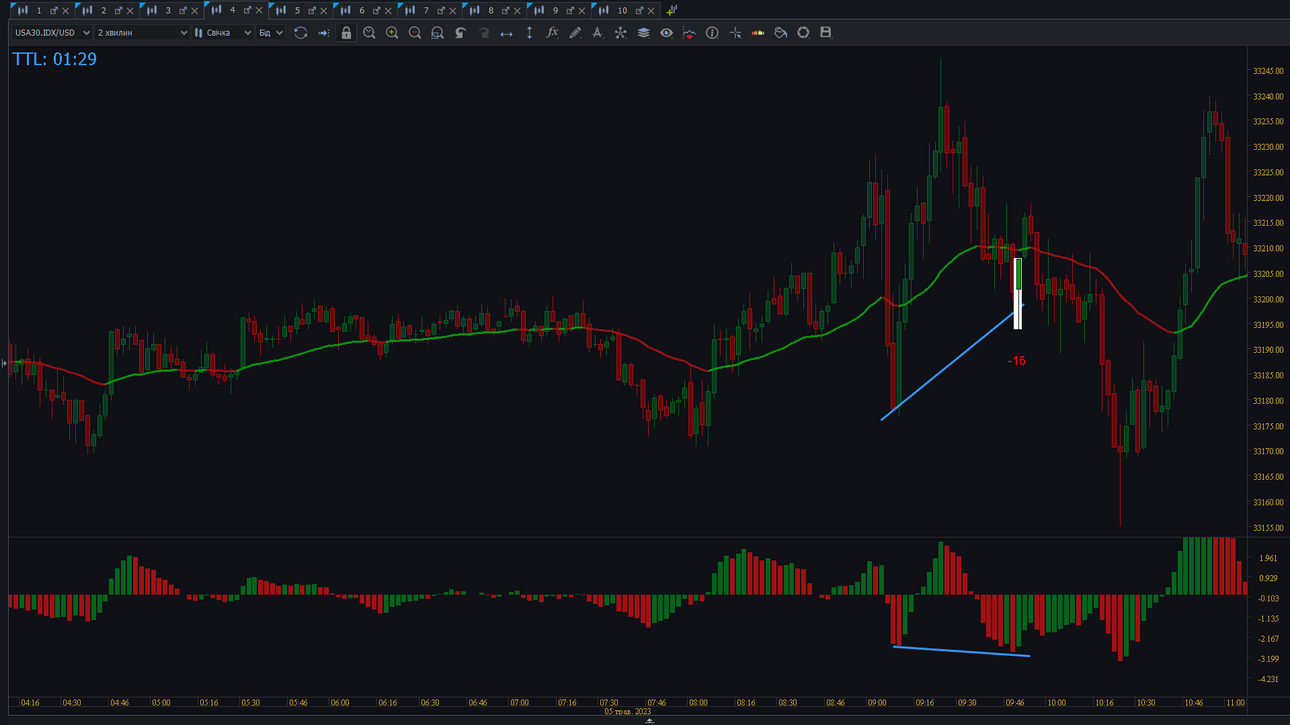Click the auto-shift chart arrow icon
This screenshot has height=725, width=1290.
[x=323, y=33]
